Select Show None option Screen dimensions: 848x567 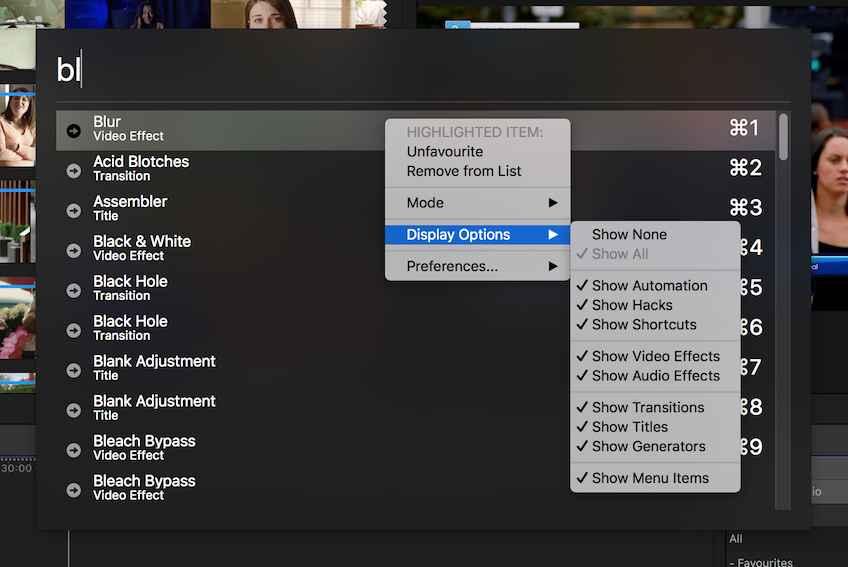[x=629, y=234]
